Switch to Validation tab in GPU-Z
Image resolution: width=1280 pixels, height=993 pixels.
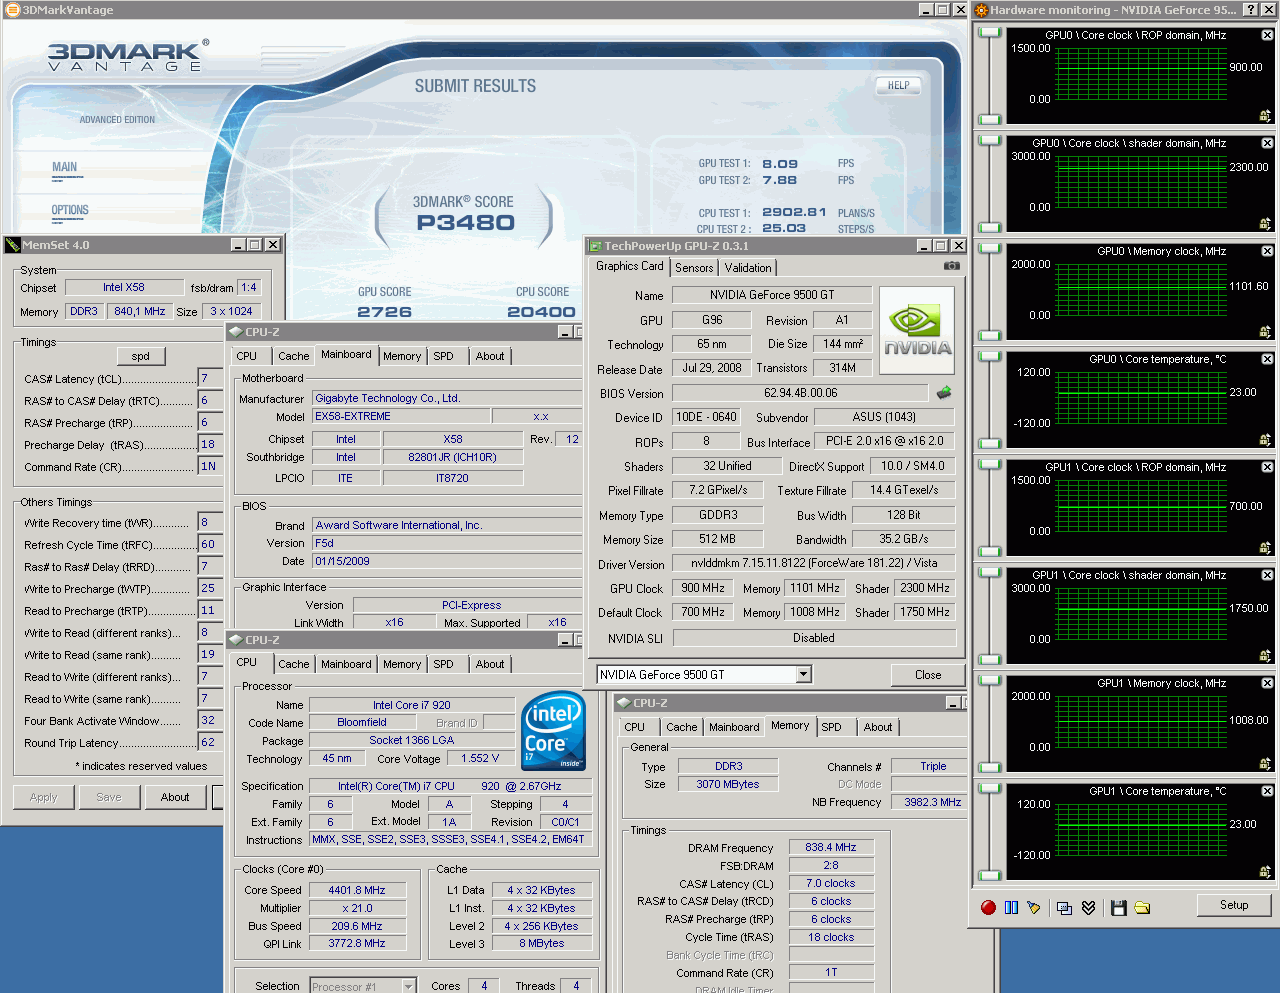click(x=748, y=268)
